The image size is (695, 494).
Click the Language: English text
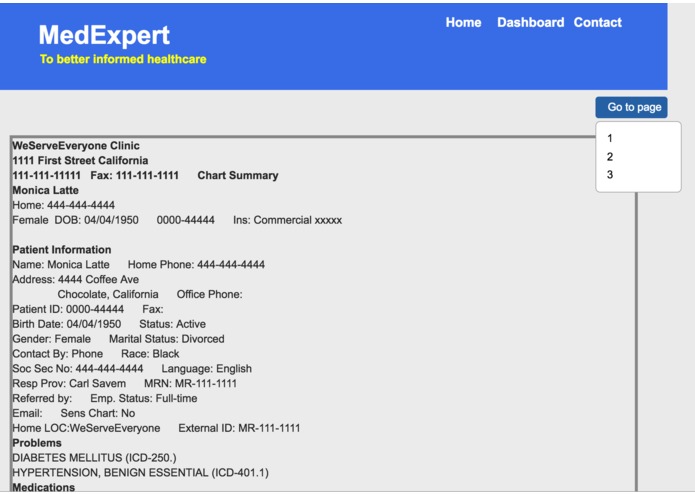(207, 369)
